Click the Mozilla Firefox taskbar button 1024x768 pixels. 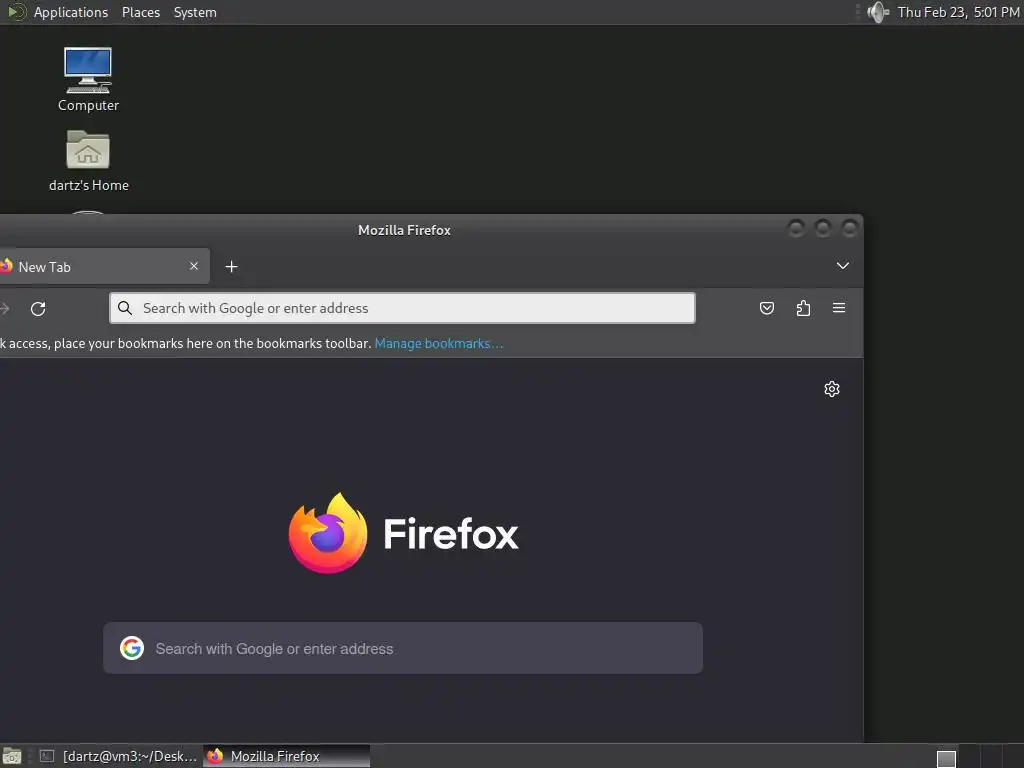click(x=287, y=756)
